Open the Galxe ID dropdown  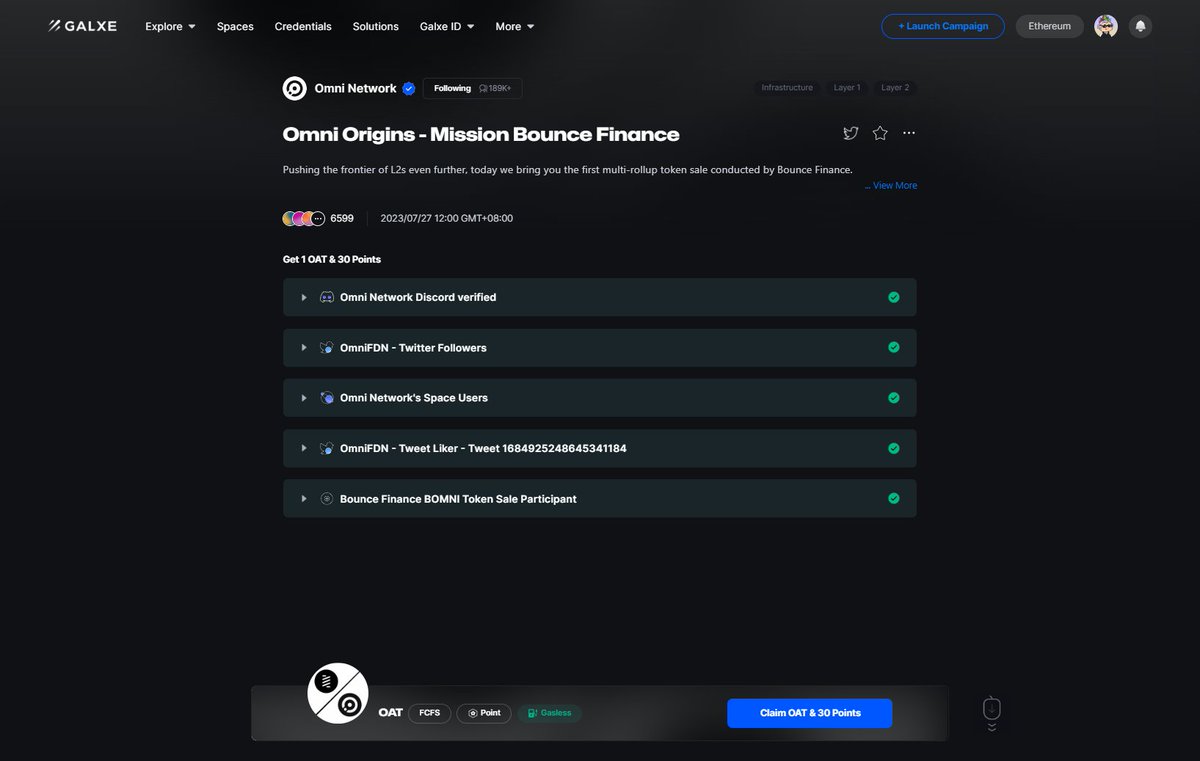point(447,26)
